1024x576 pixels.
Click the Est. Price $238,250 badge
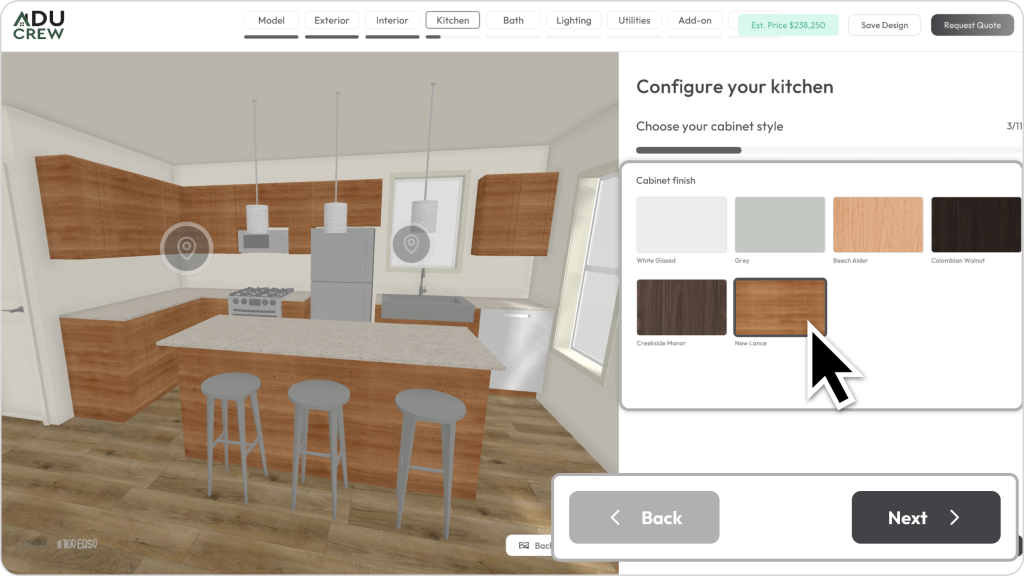click(x=788, y=25)
